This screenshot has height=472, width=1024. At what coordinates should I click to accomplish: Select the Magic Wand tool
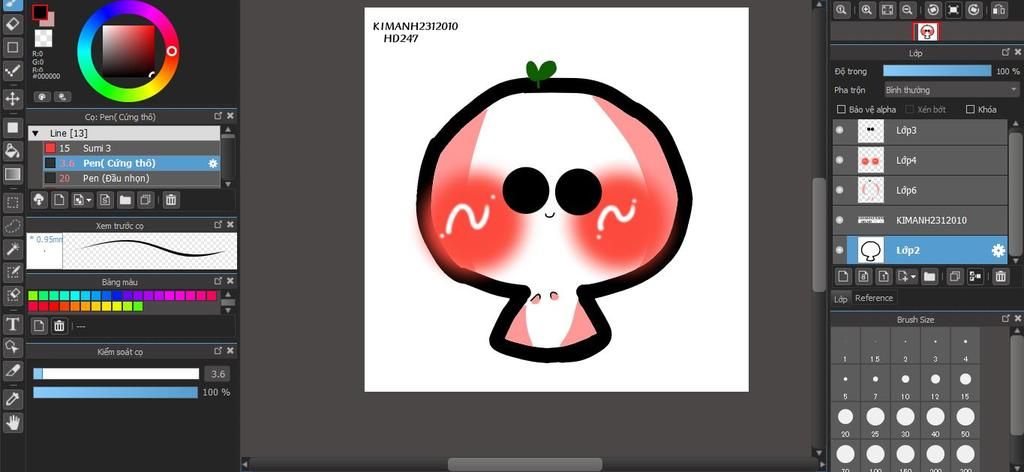click(12, 249)
